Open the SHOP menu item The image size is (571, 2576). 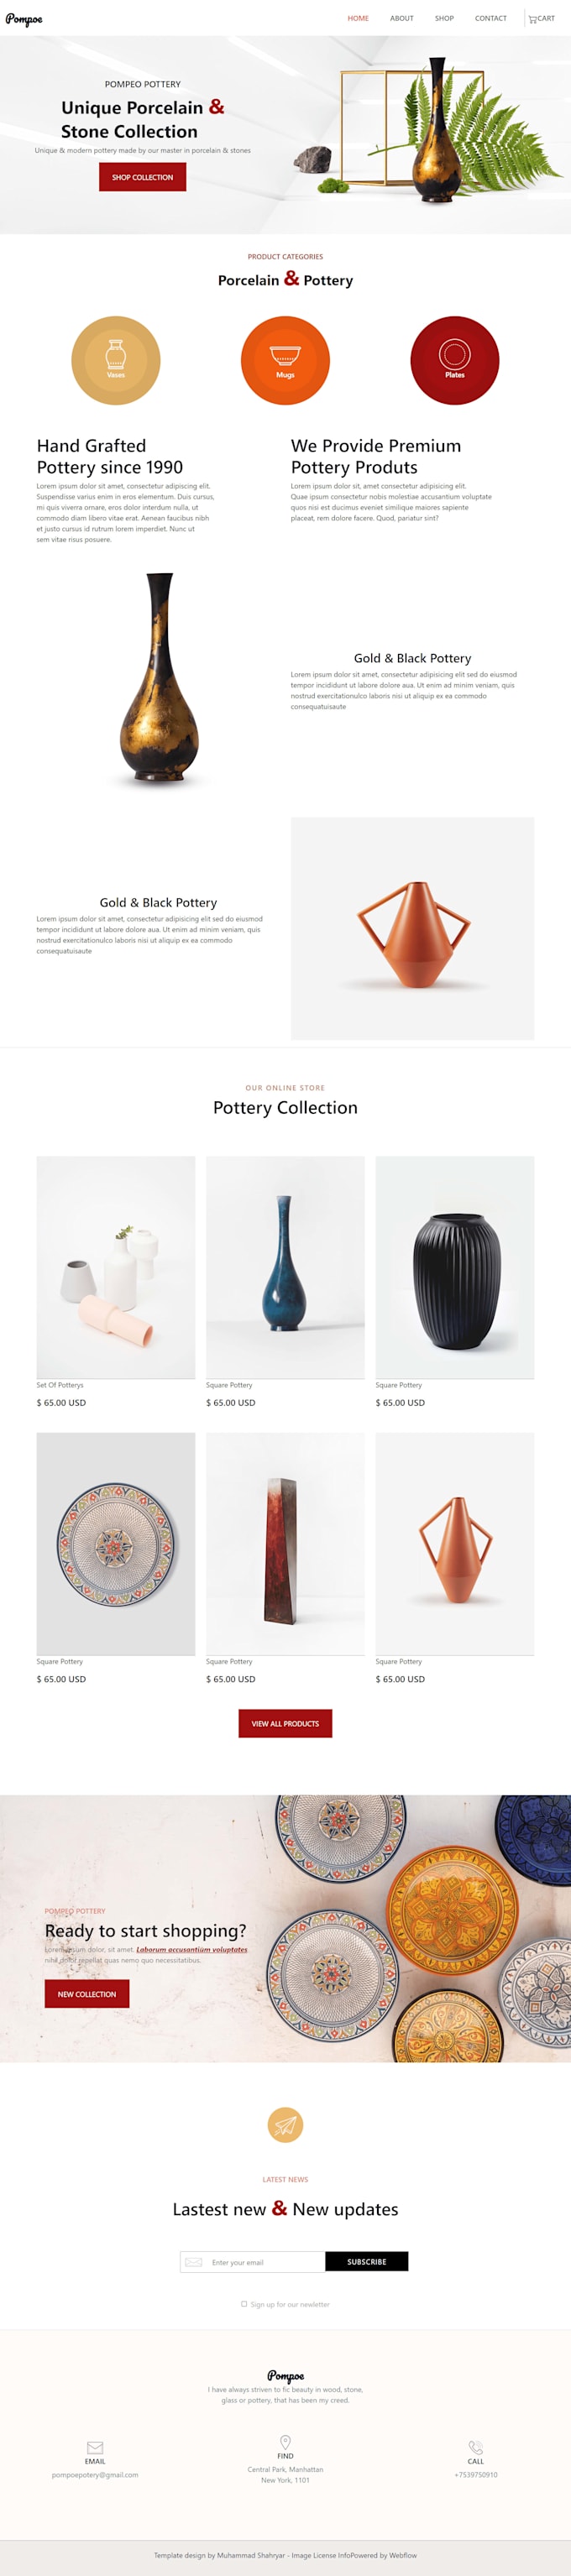coord(444,18)
